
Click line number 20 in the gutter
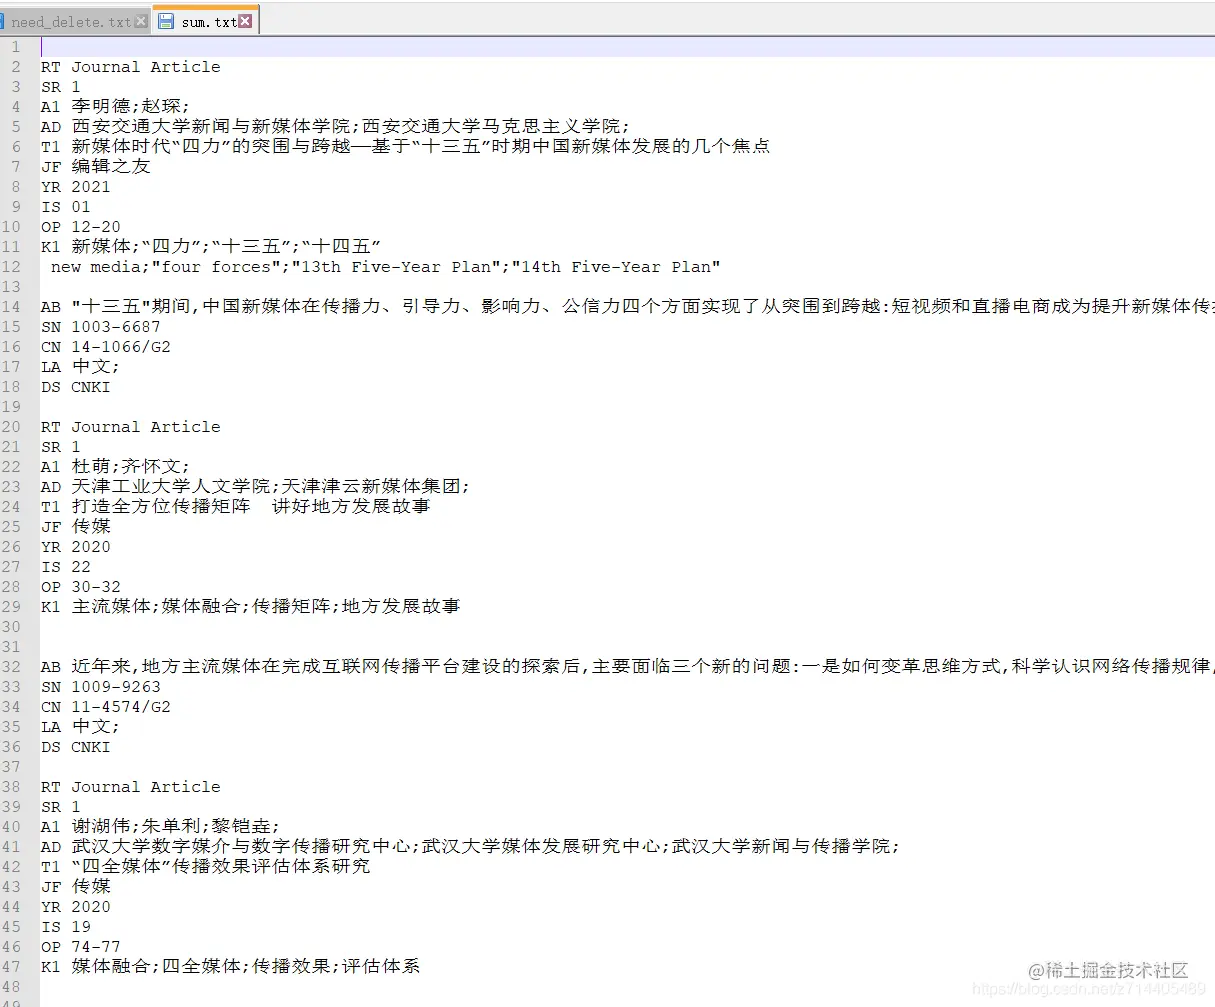pyautogui.click(x=14, y=426)
